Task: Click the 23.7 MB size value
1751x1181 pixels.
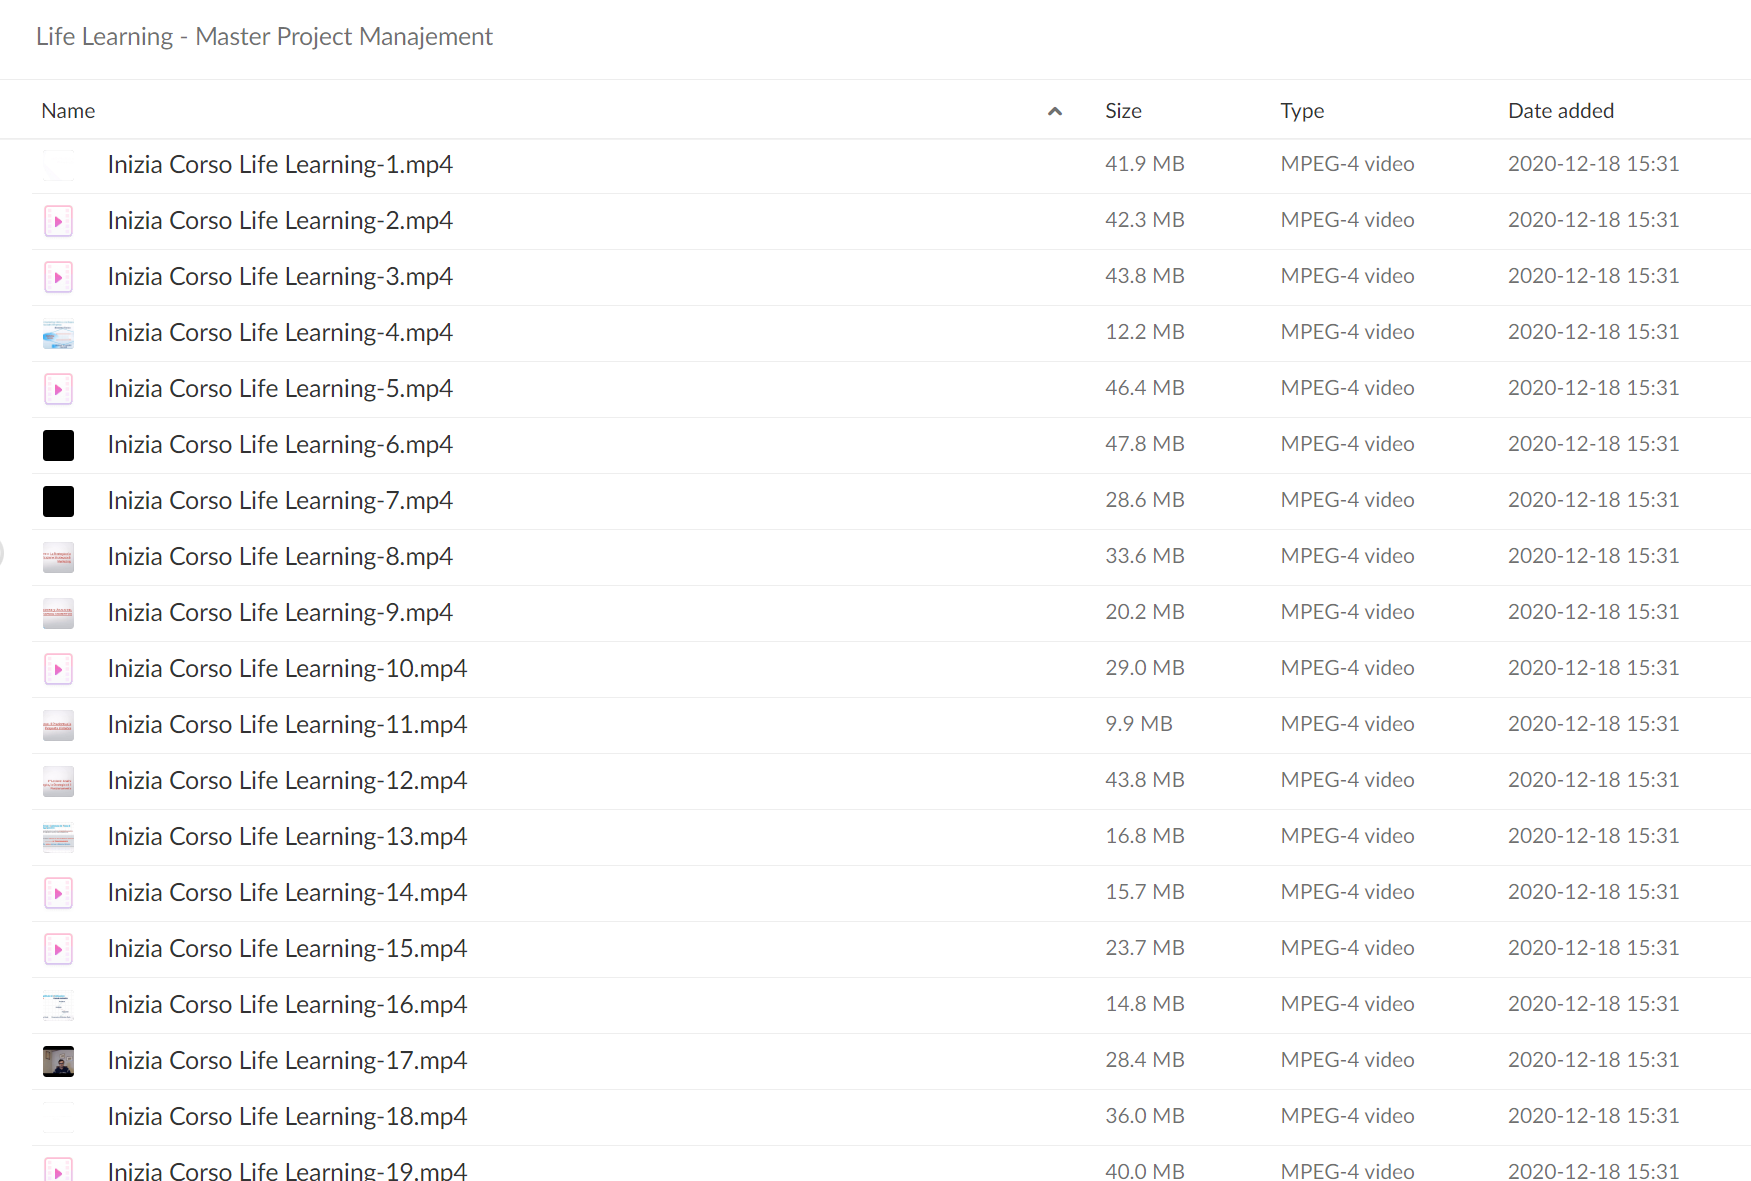Action: pyautogui.click(x=1144, y=948)
